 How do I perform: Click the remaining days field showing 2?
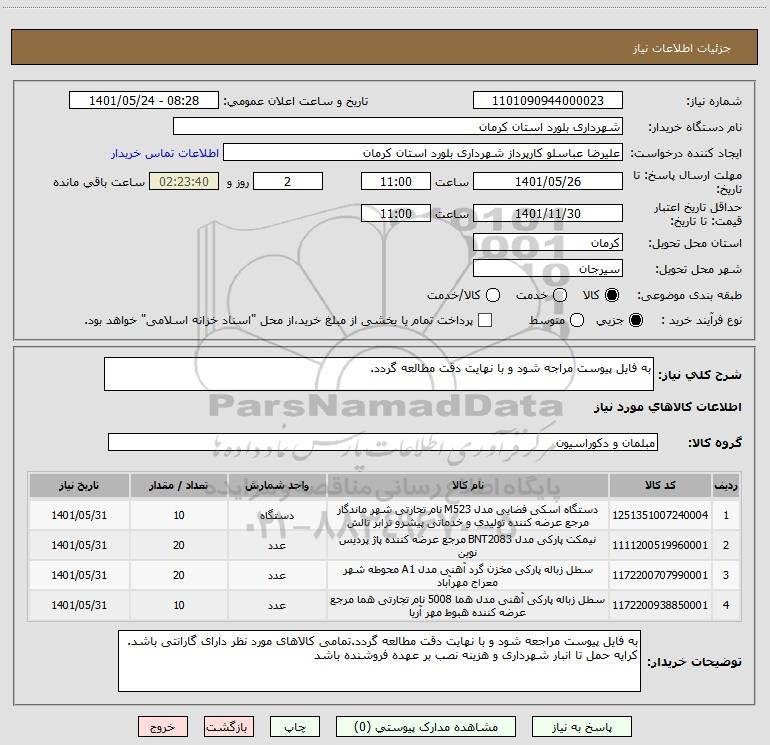pyautogui.click(x=288, y=181)
